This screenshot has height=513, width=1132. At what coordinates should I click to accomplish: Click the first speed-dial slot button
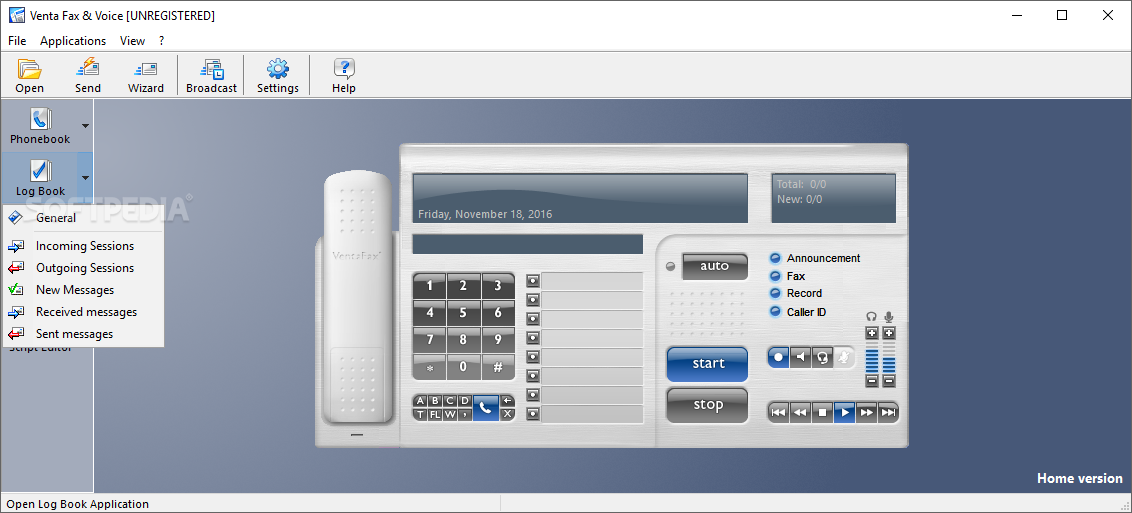[533, 281]
